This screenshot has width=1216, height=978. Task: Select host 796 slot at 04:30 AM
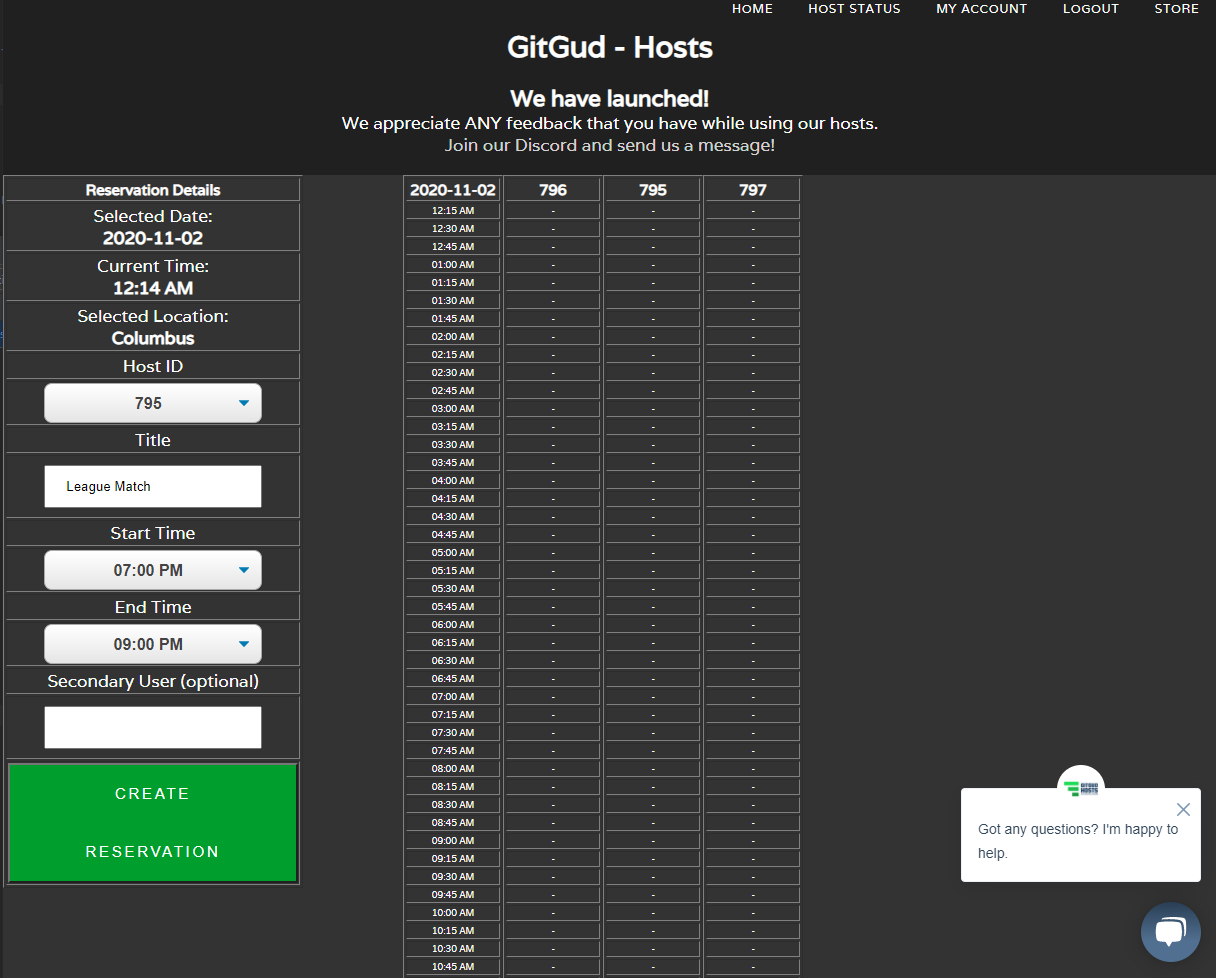point(552,516)
